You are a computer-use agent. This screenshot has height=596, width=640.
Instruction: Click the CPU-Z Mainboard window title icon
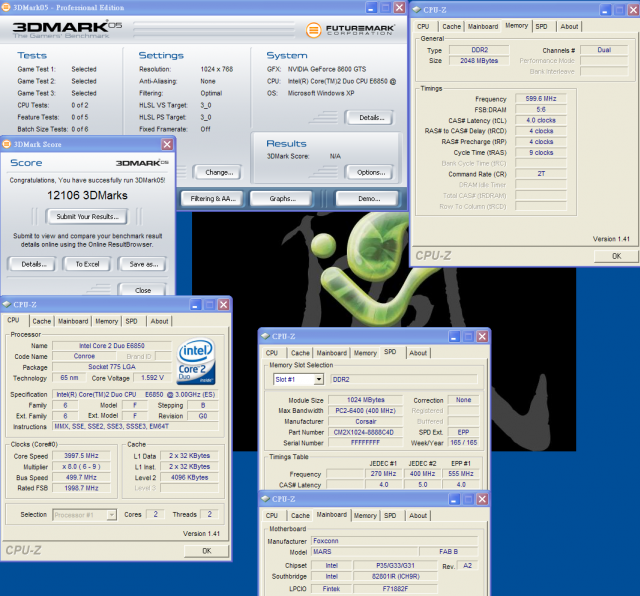point(266,499)
